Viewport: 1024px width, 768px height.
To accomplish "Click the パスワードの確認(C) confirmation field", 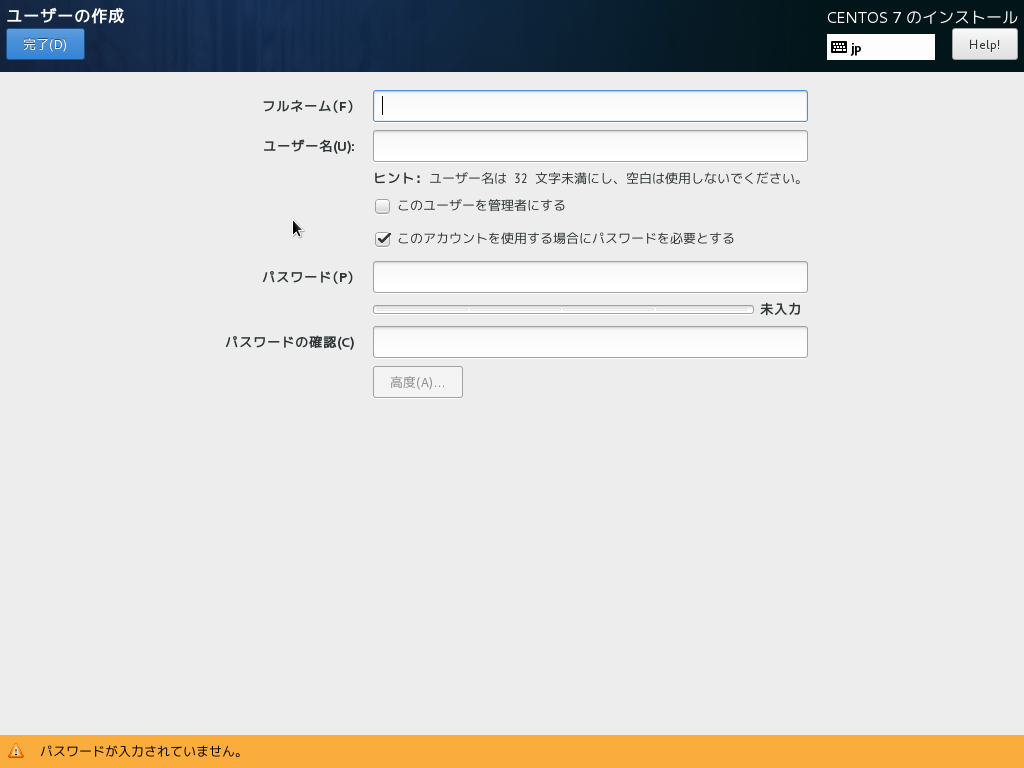I will click(x=590, y=341).
